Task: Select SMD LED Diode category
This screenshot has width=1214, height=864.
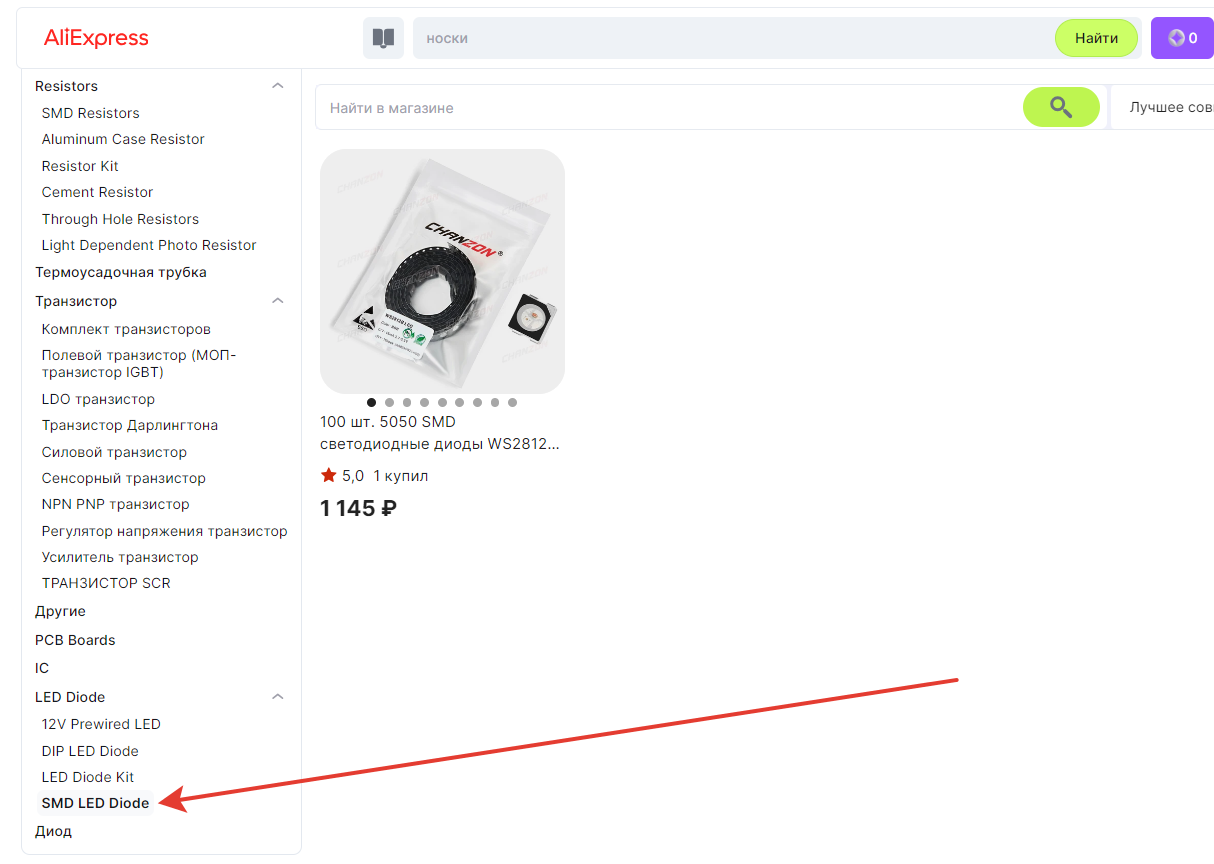Action: (95, 803)
